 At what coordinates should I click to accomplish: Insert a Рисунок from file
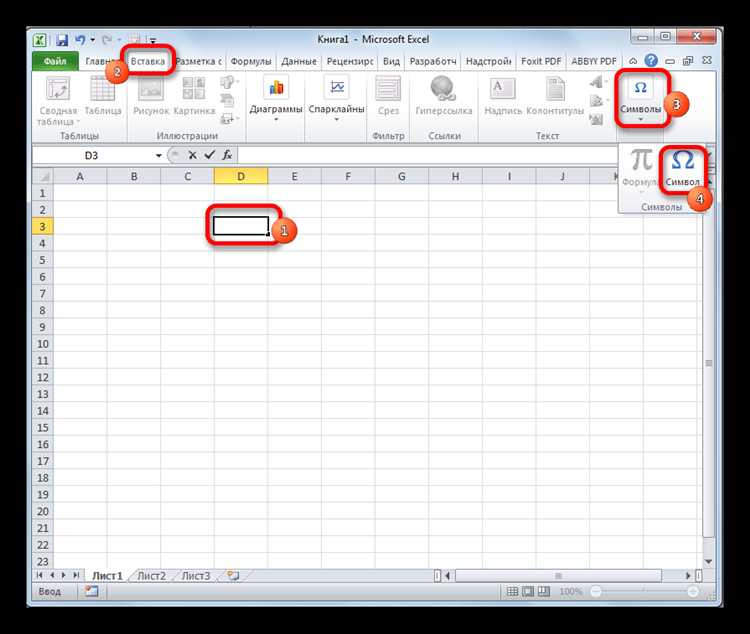[151, 96]
